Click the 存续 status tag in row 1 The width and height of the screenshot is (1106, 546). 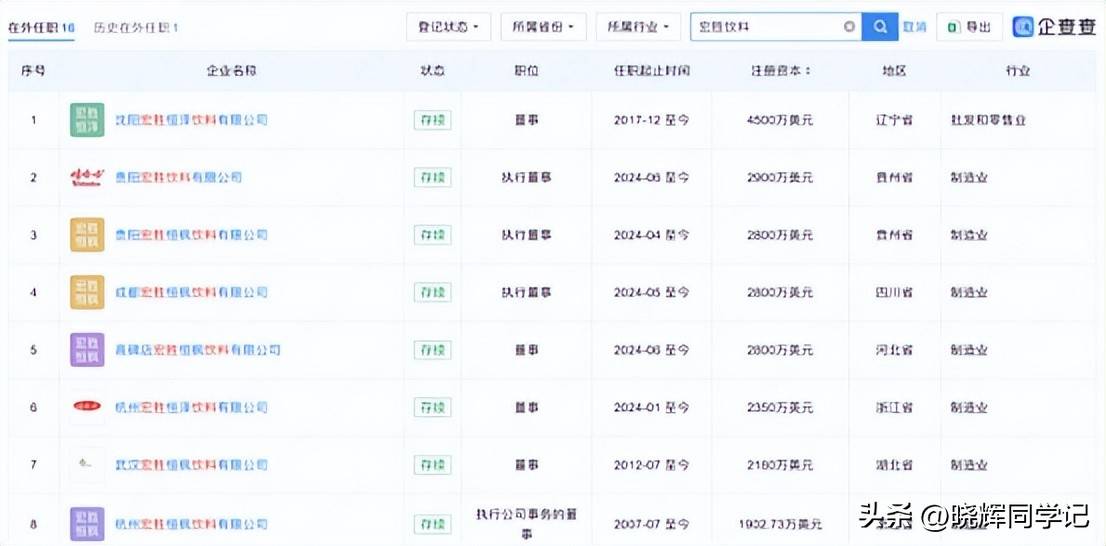(x=432, y=120)
